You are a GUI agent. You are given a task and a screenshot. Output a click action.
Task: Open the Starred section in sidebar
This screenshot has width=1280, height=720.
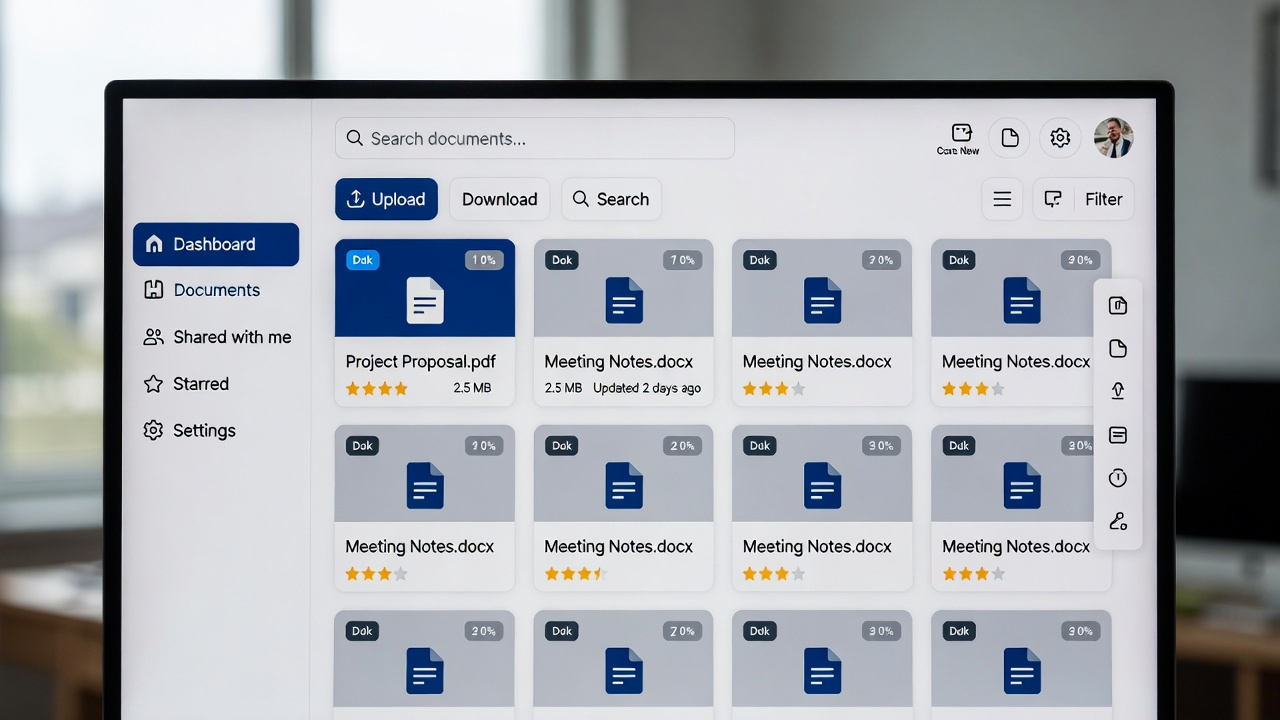tap(186, 384)
